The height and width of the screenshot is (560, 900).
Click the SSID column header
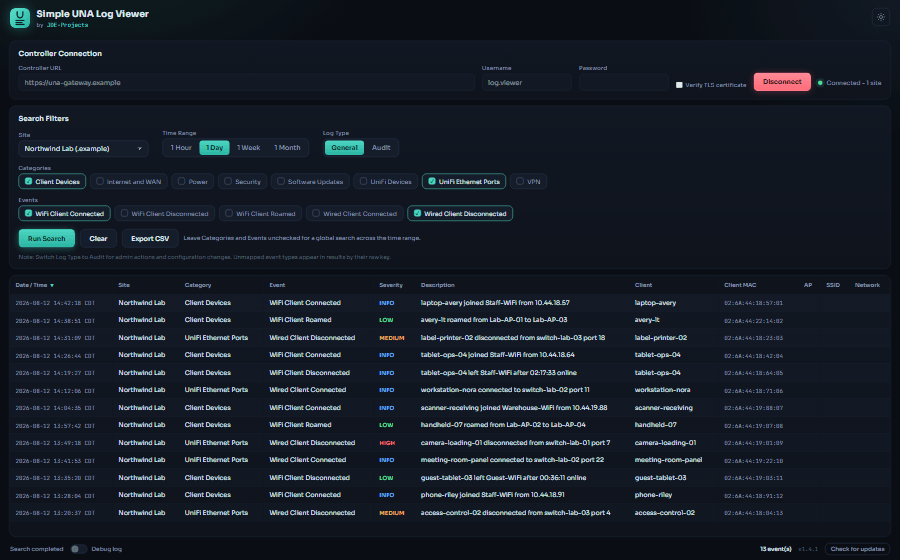[833, 285]
